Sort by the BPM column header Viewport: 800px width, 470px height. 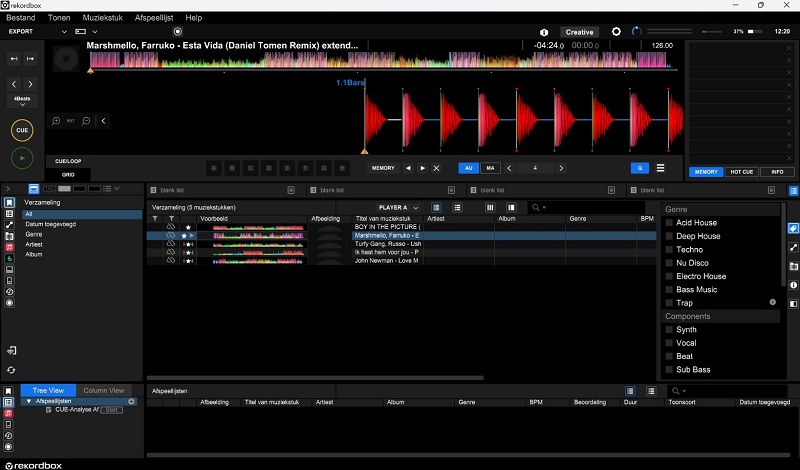[x=647, y=218]
